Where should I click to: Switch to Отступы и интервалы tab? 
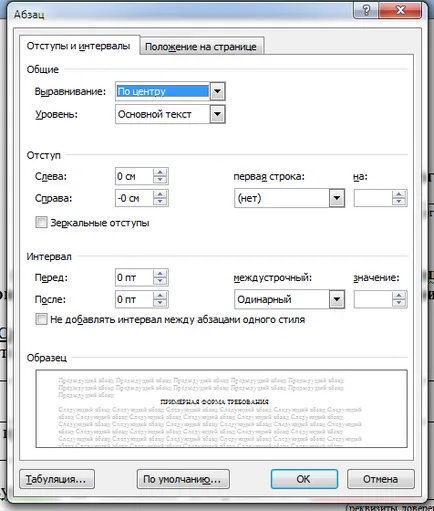78,46
